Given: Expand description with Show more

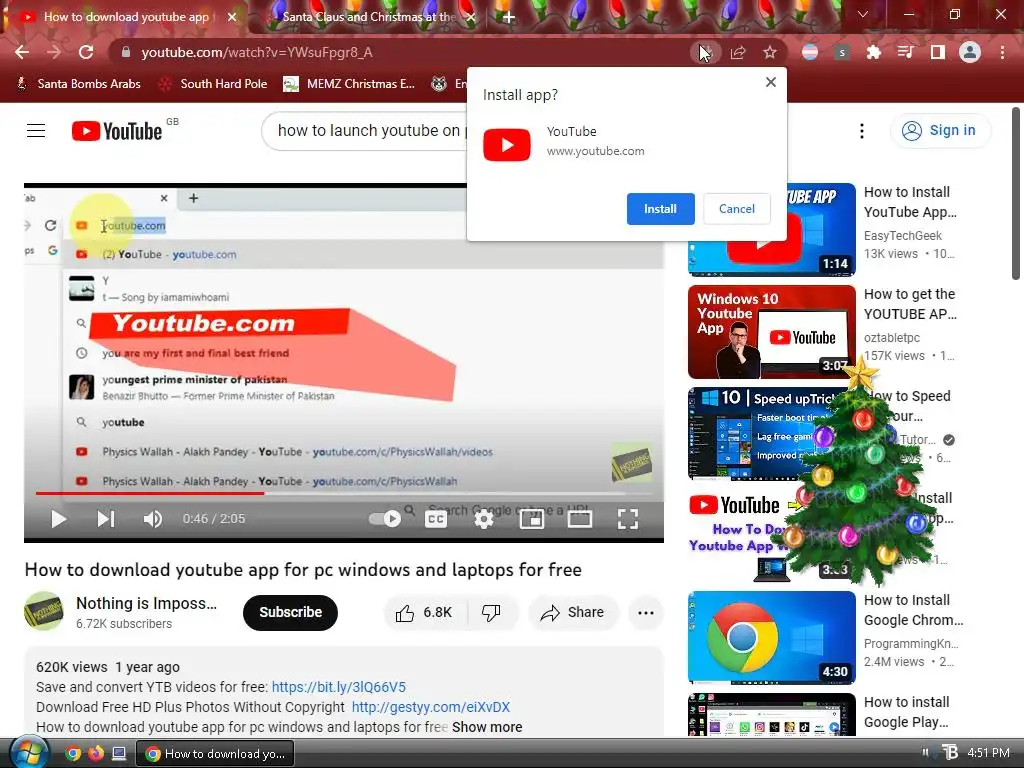Looking at the screenshot, I should [487, 728].
